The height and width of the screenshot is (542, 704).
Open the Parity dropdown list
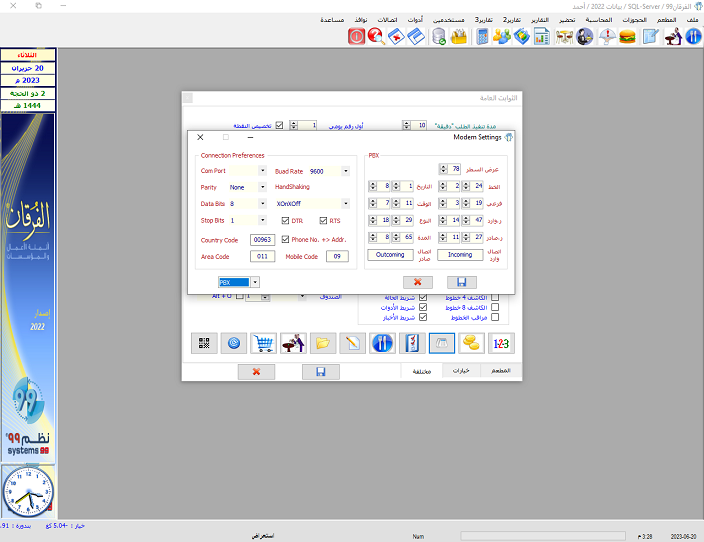pyautogui.click(x=263, y=187)
